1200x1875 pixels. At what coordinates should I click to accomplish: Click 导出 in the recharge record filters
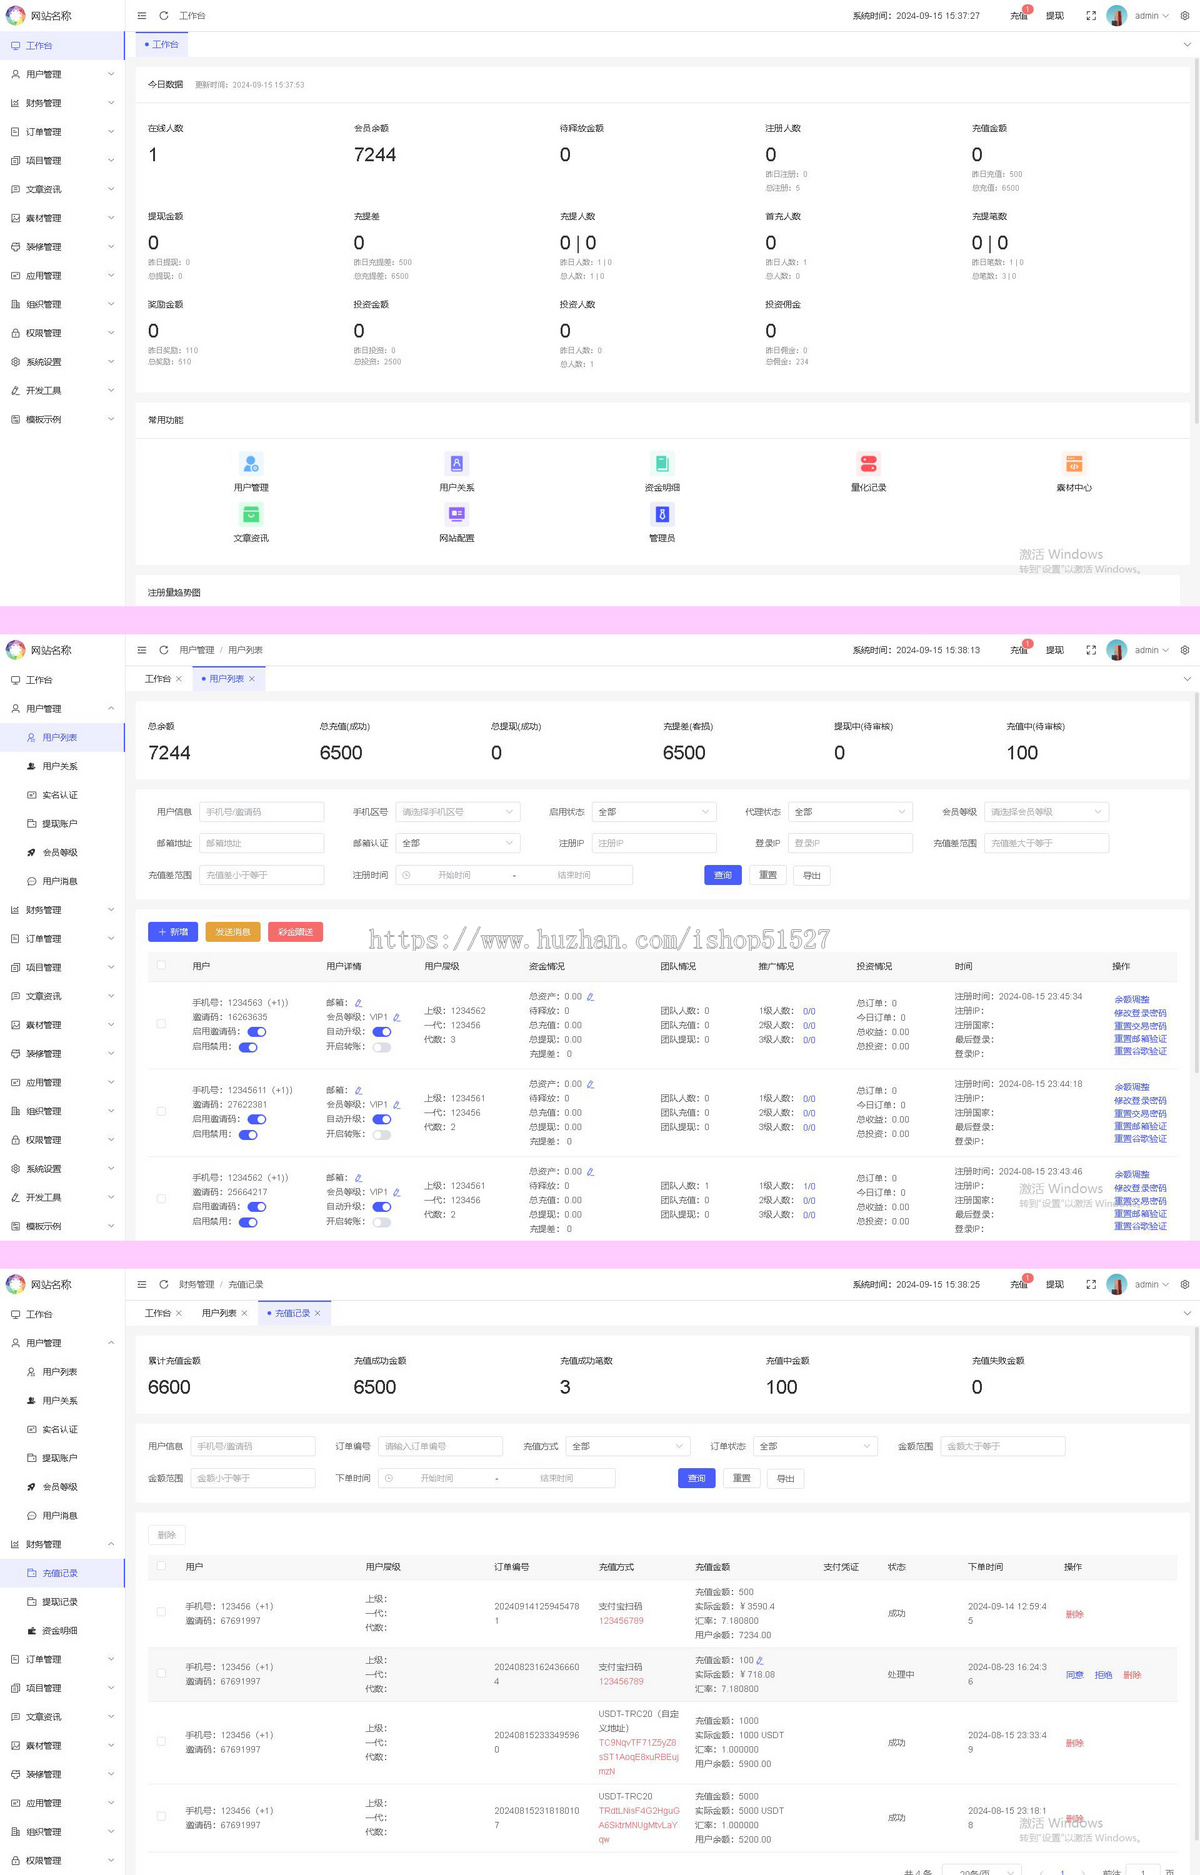786,1478
